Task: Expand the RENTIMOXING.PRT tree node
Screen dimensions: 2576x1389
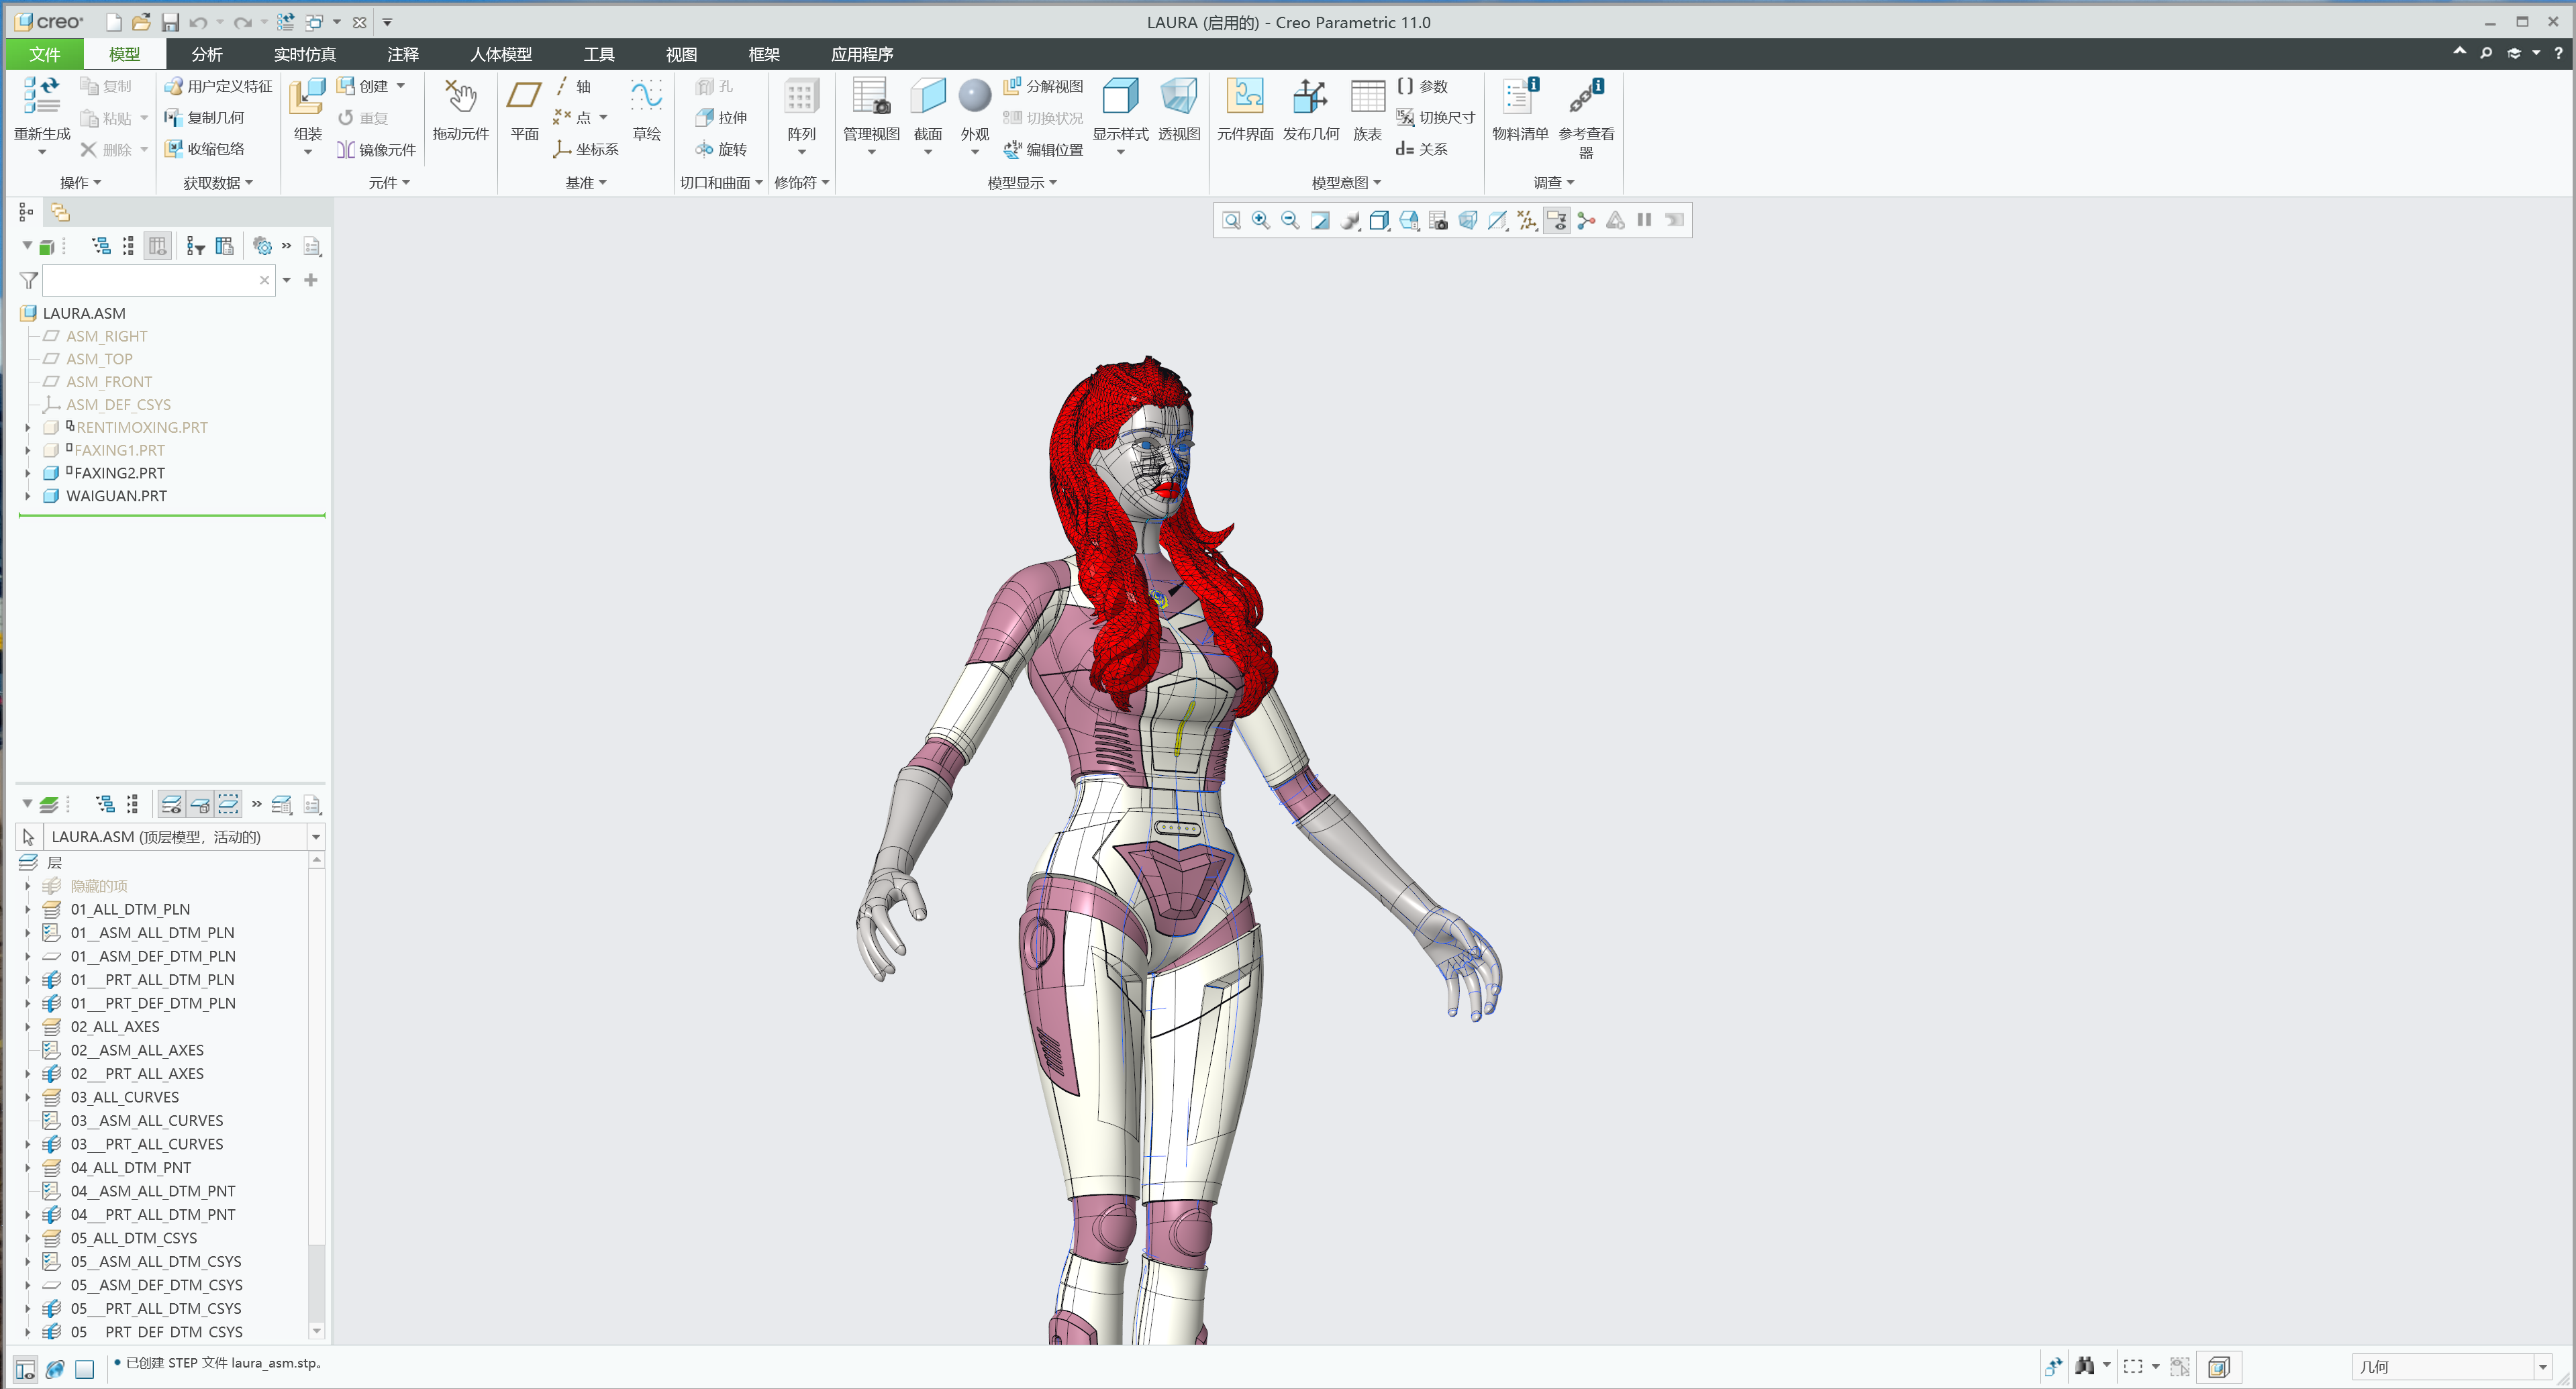Action: (x=27, y=427)
